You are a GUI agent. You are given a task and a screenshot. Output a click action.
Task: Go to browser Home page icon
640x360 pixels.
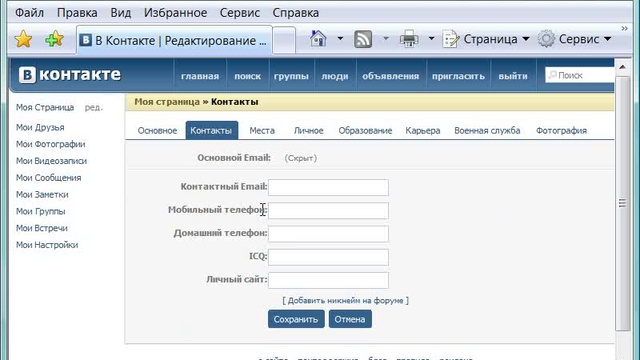[318, 39]
